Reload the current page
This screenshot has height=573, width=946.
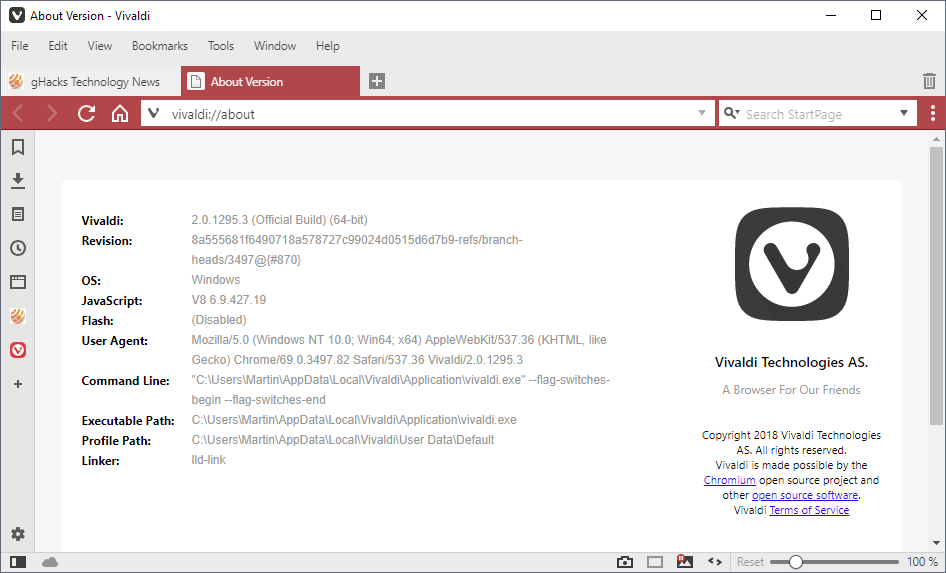86,113
